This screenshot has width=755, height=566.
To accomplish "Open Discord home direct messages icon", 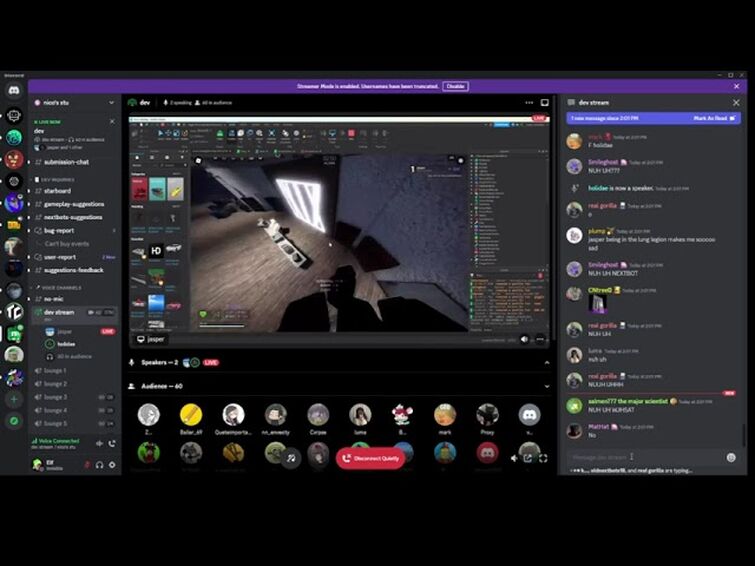I will point(14,91).
